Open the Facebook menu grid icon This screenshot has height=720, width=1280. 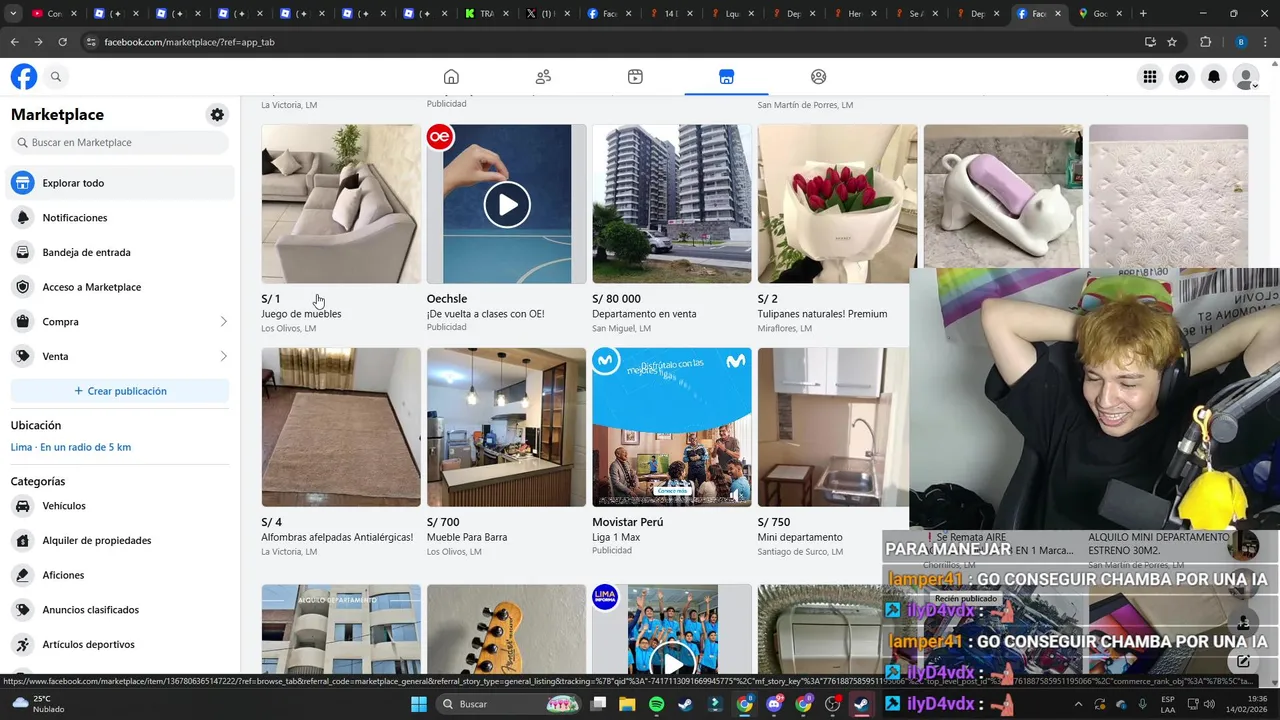click(x=1150, y=77)
